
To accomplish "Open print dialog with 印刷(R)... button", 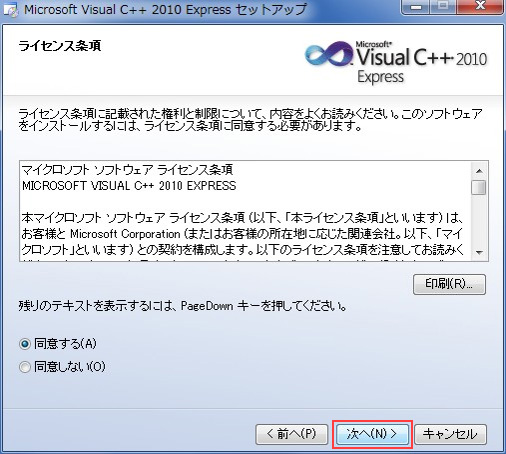I will click(449, 284).
